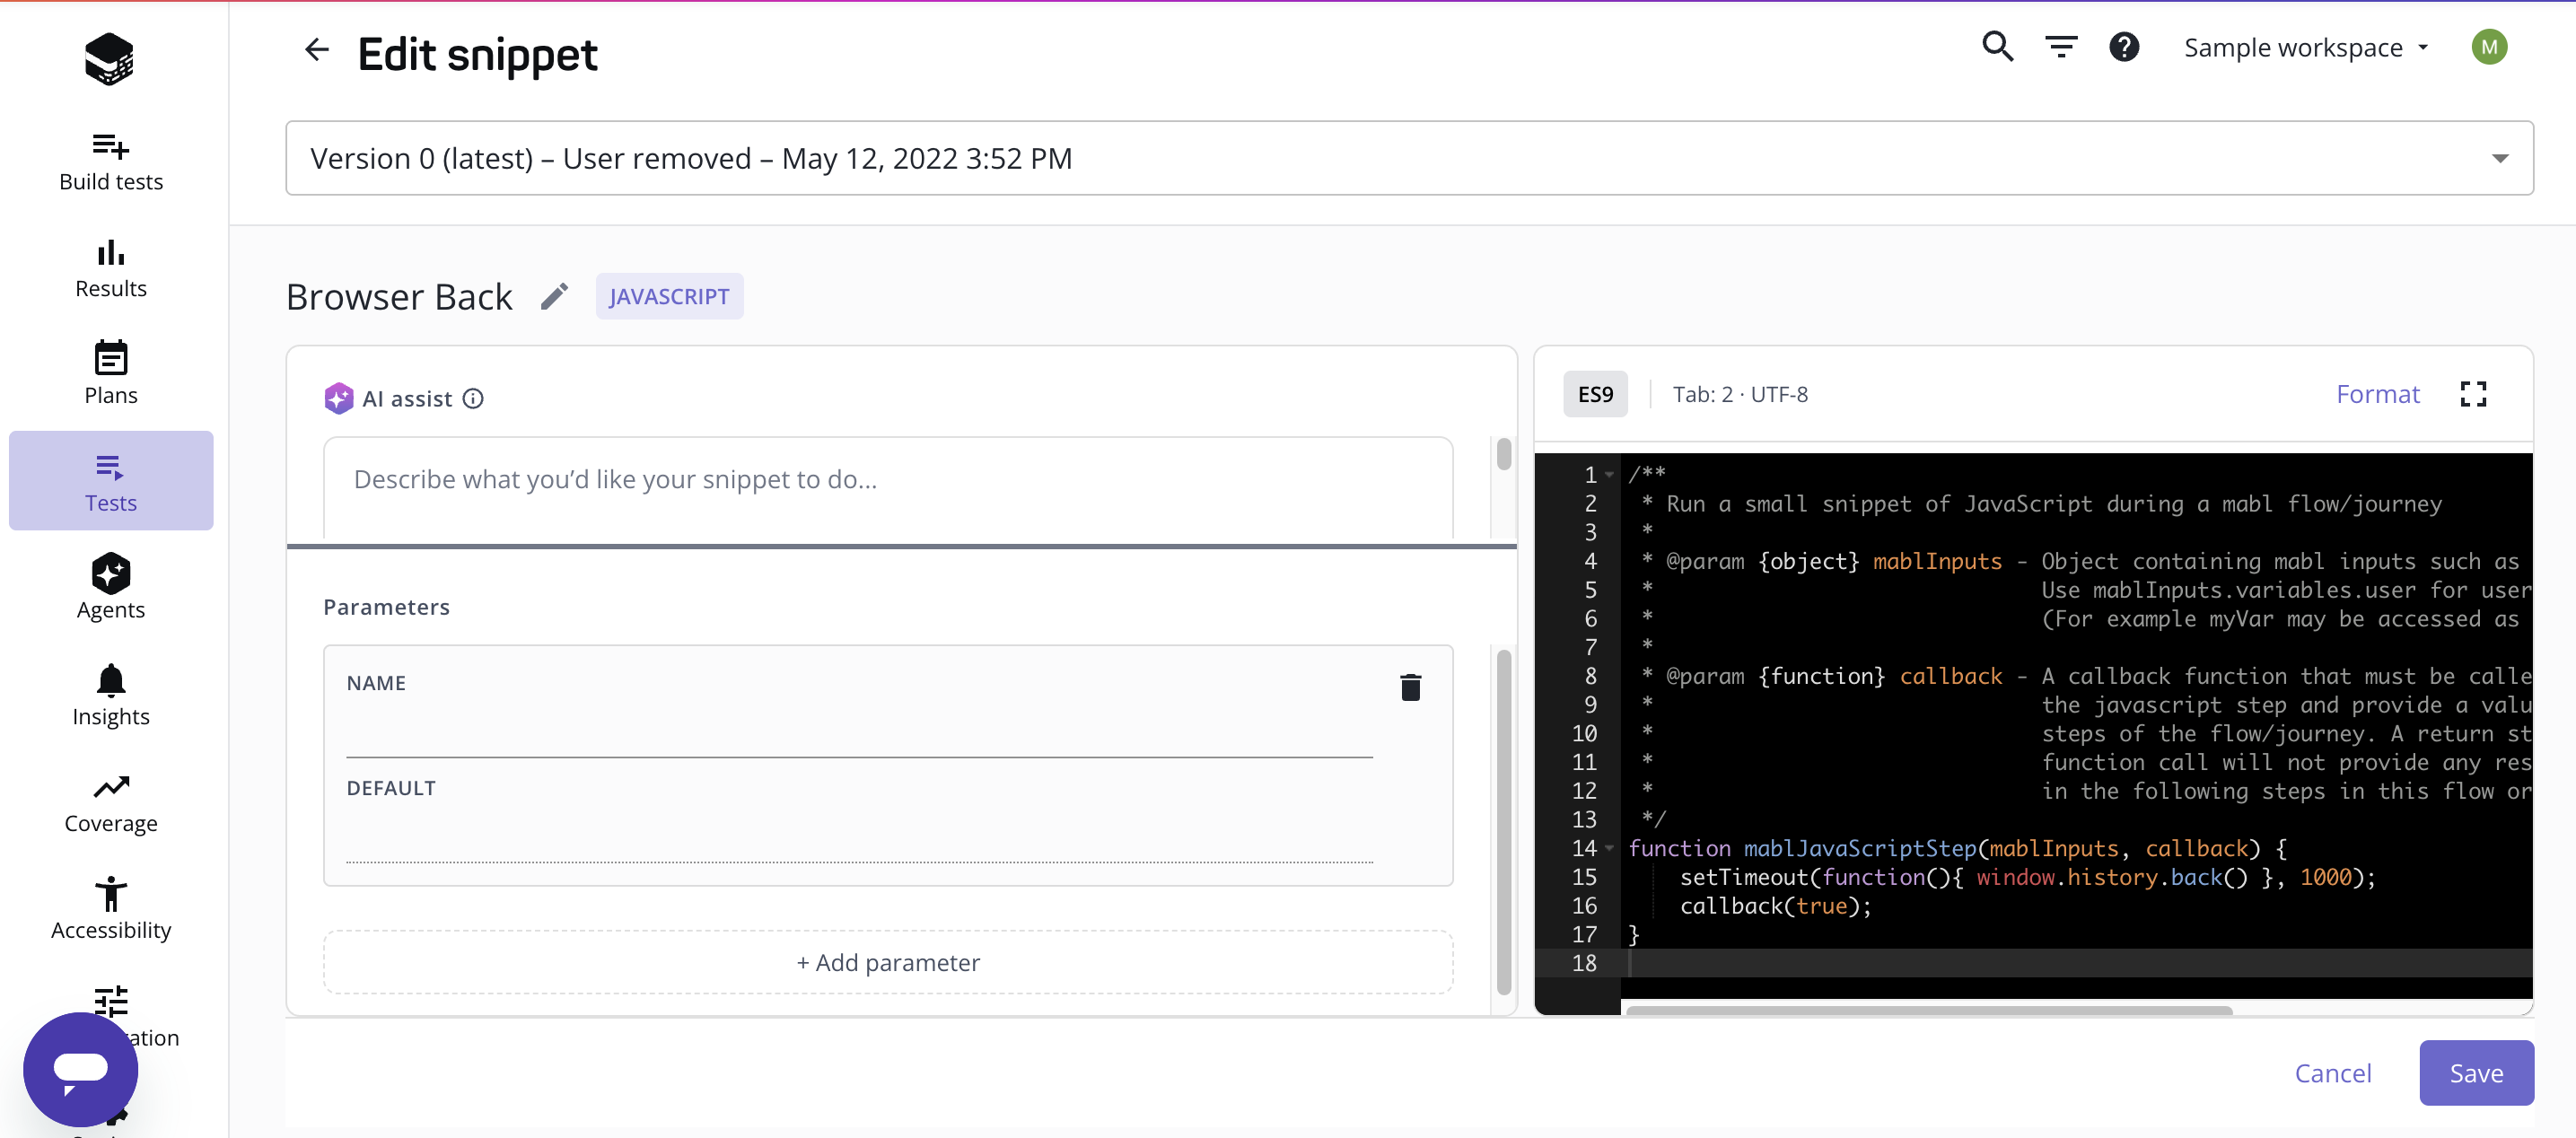Save the snippet
The image size is (2576, 1138).
(x=2476, y=1073)
